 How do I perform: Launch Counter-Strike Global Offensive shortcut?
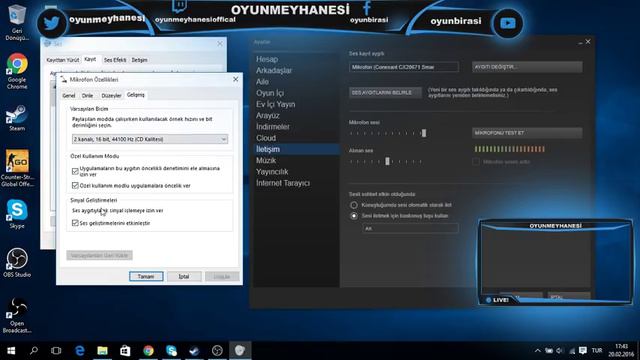click(17, 168)
